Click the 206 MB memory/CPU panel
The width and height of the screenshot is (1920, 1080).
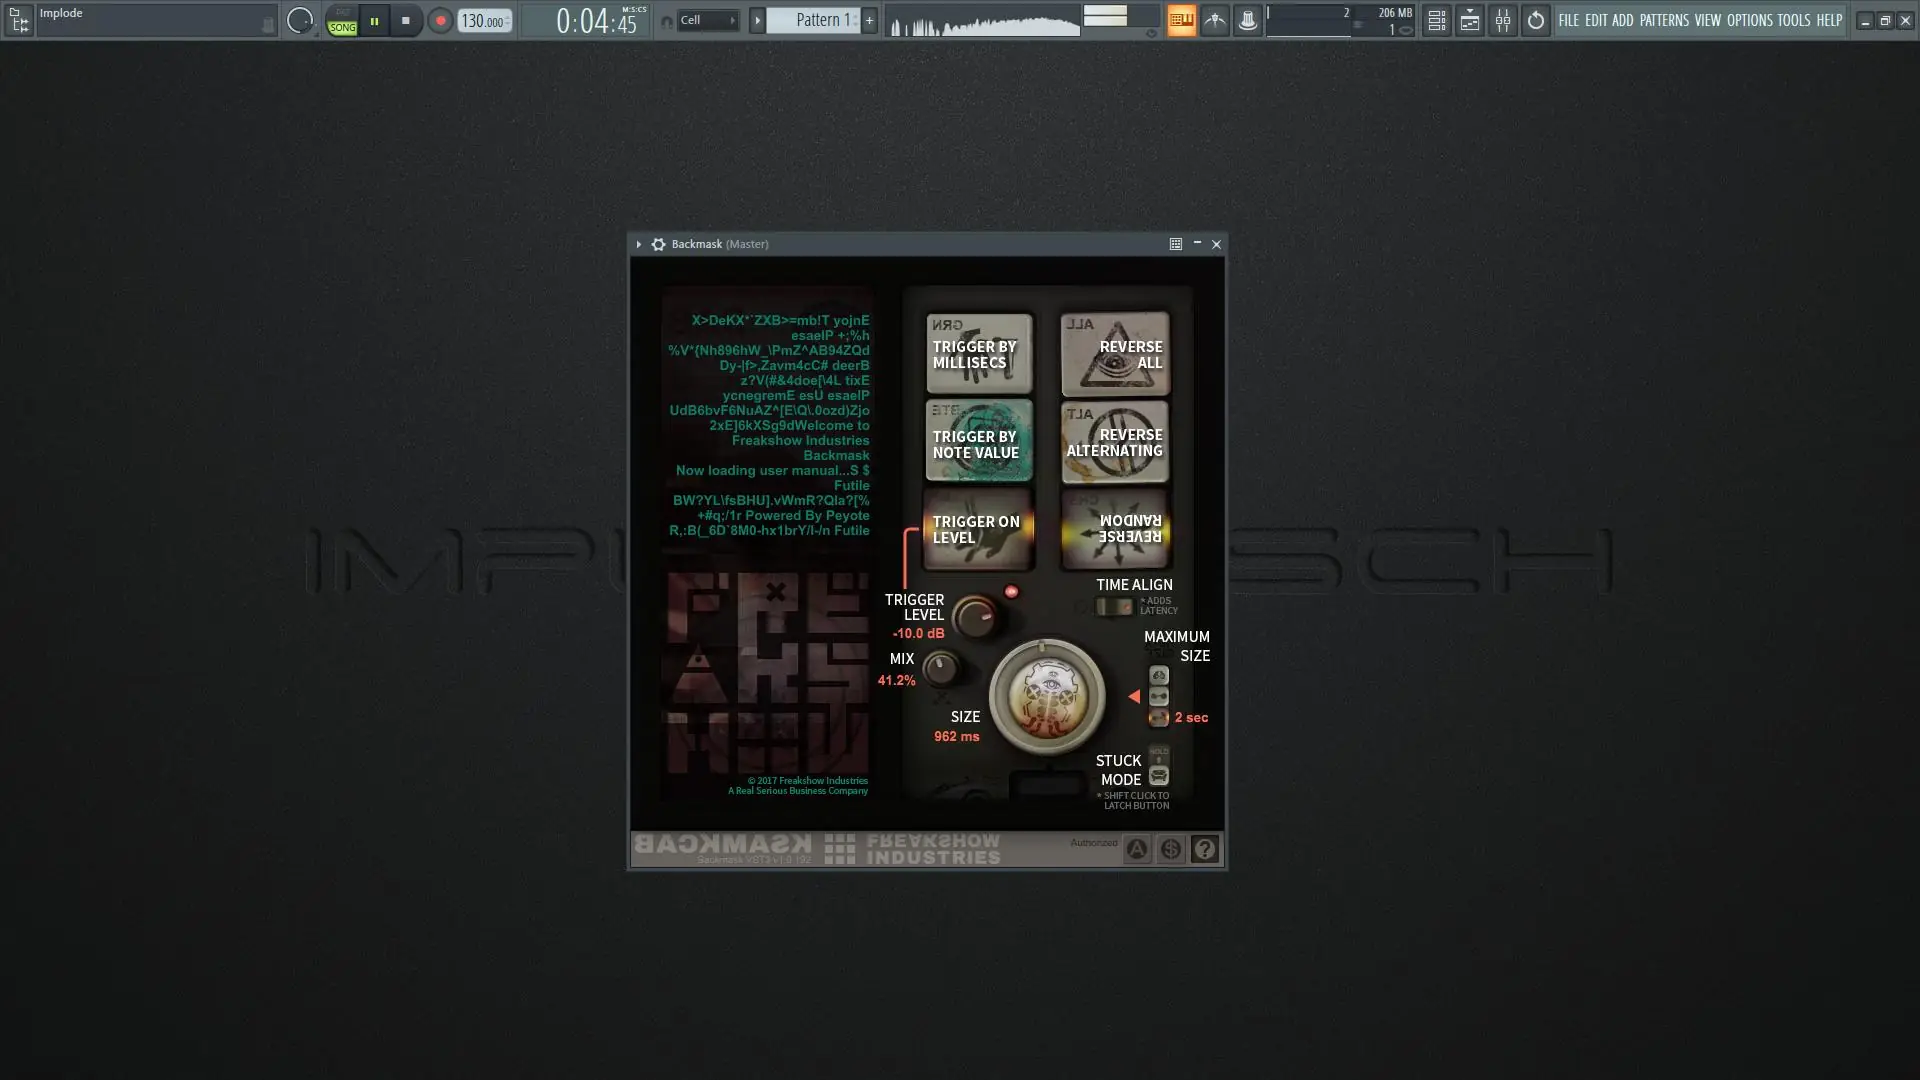1340,21
